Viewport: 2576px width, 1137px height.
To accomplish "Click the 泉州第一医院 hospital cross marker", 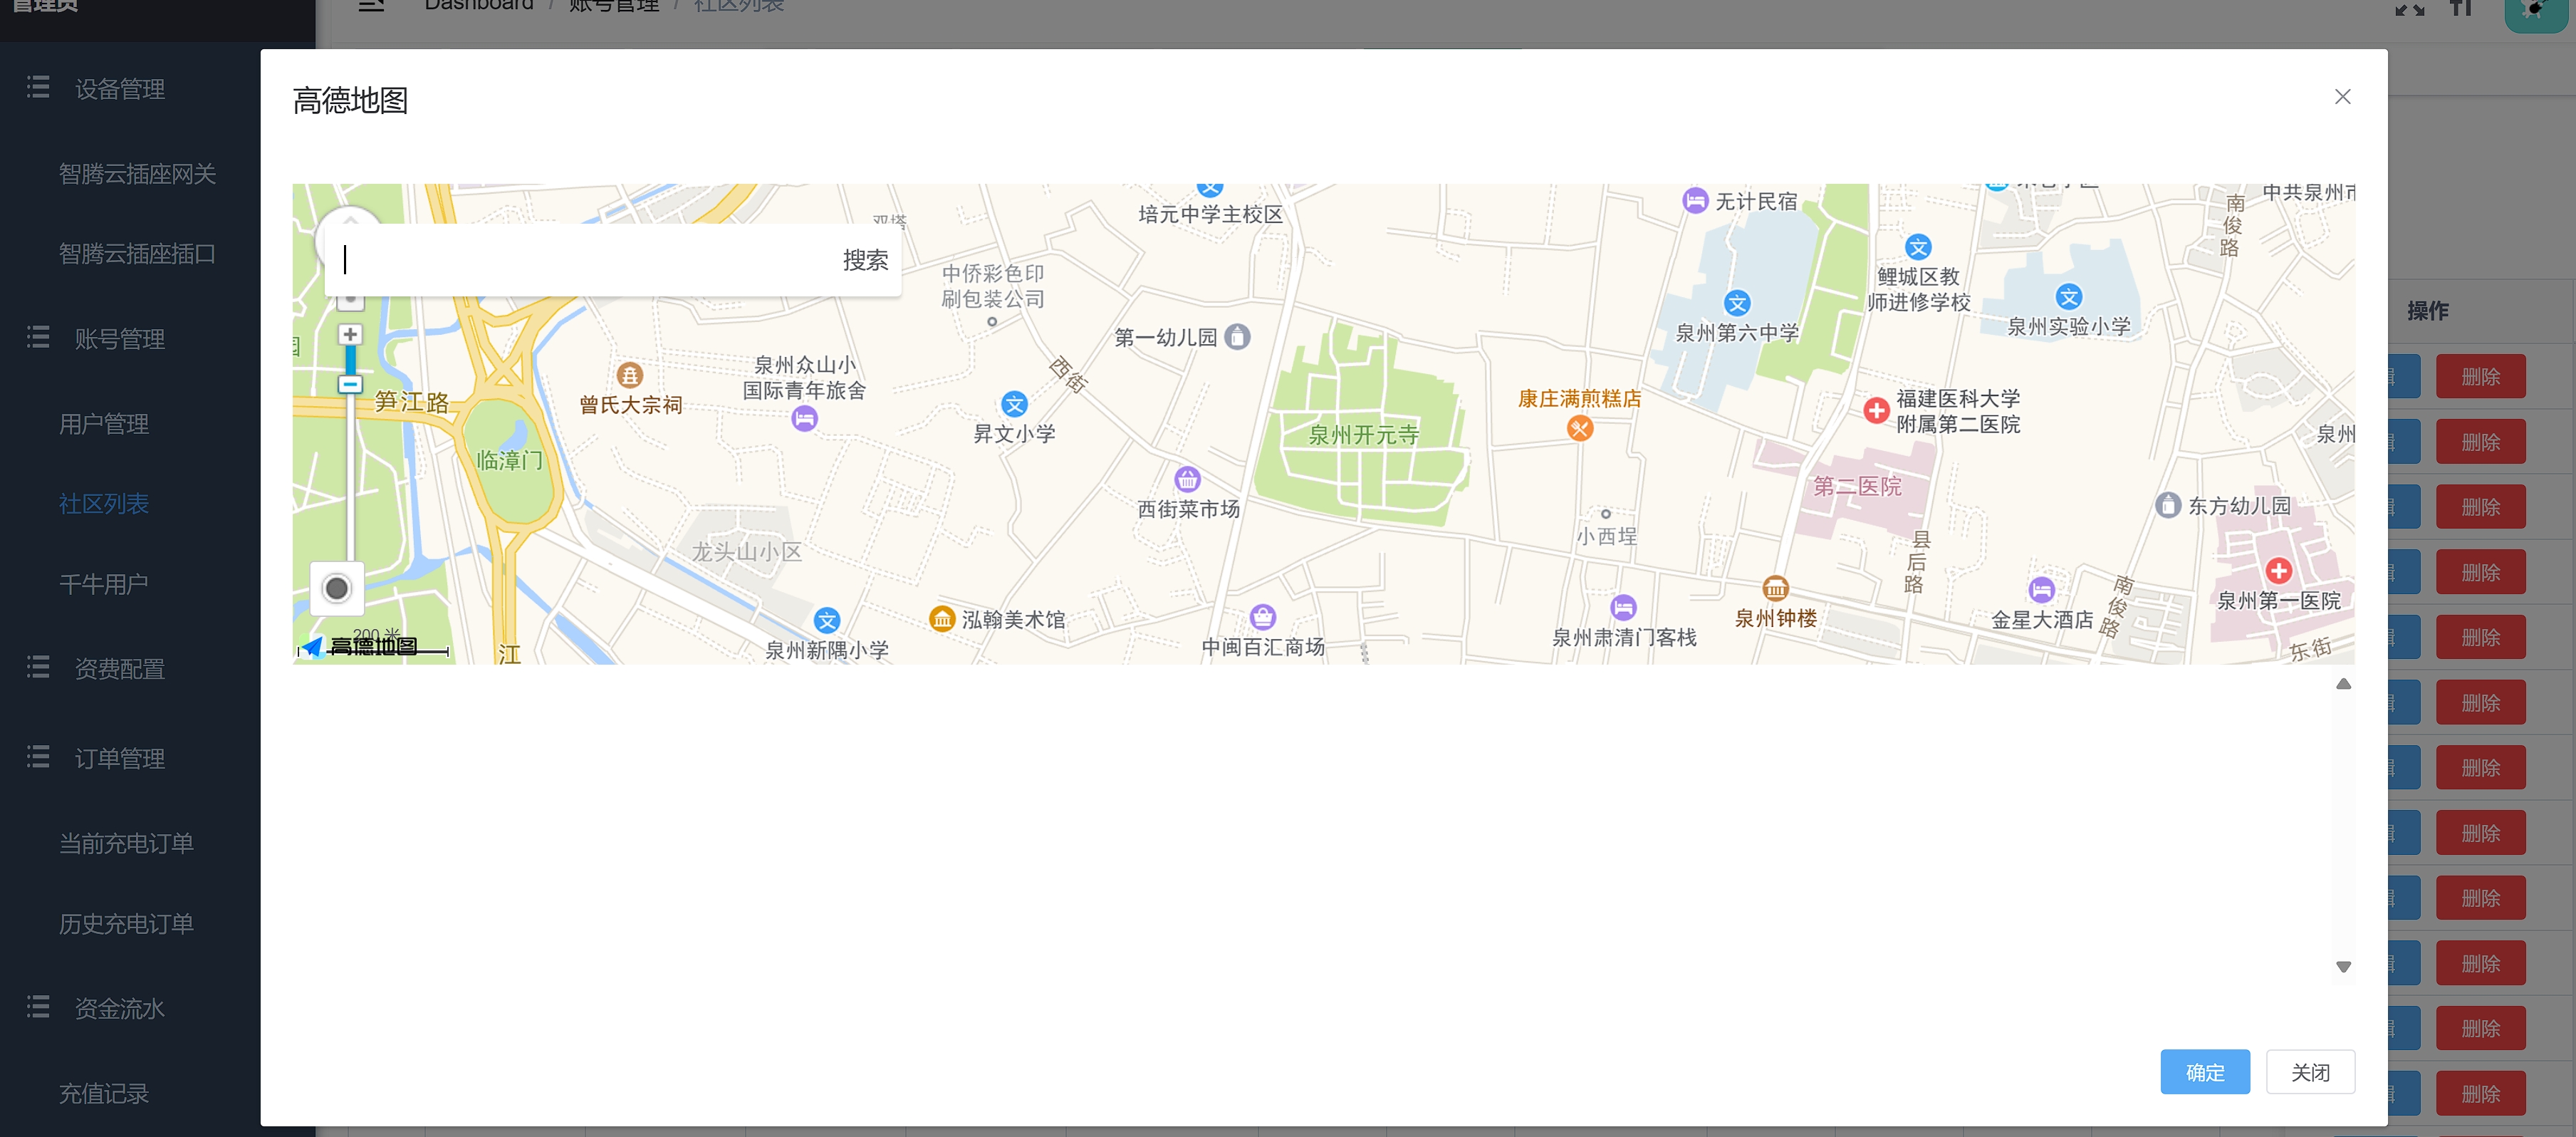I will click(x=2278, y=571).
